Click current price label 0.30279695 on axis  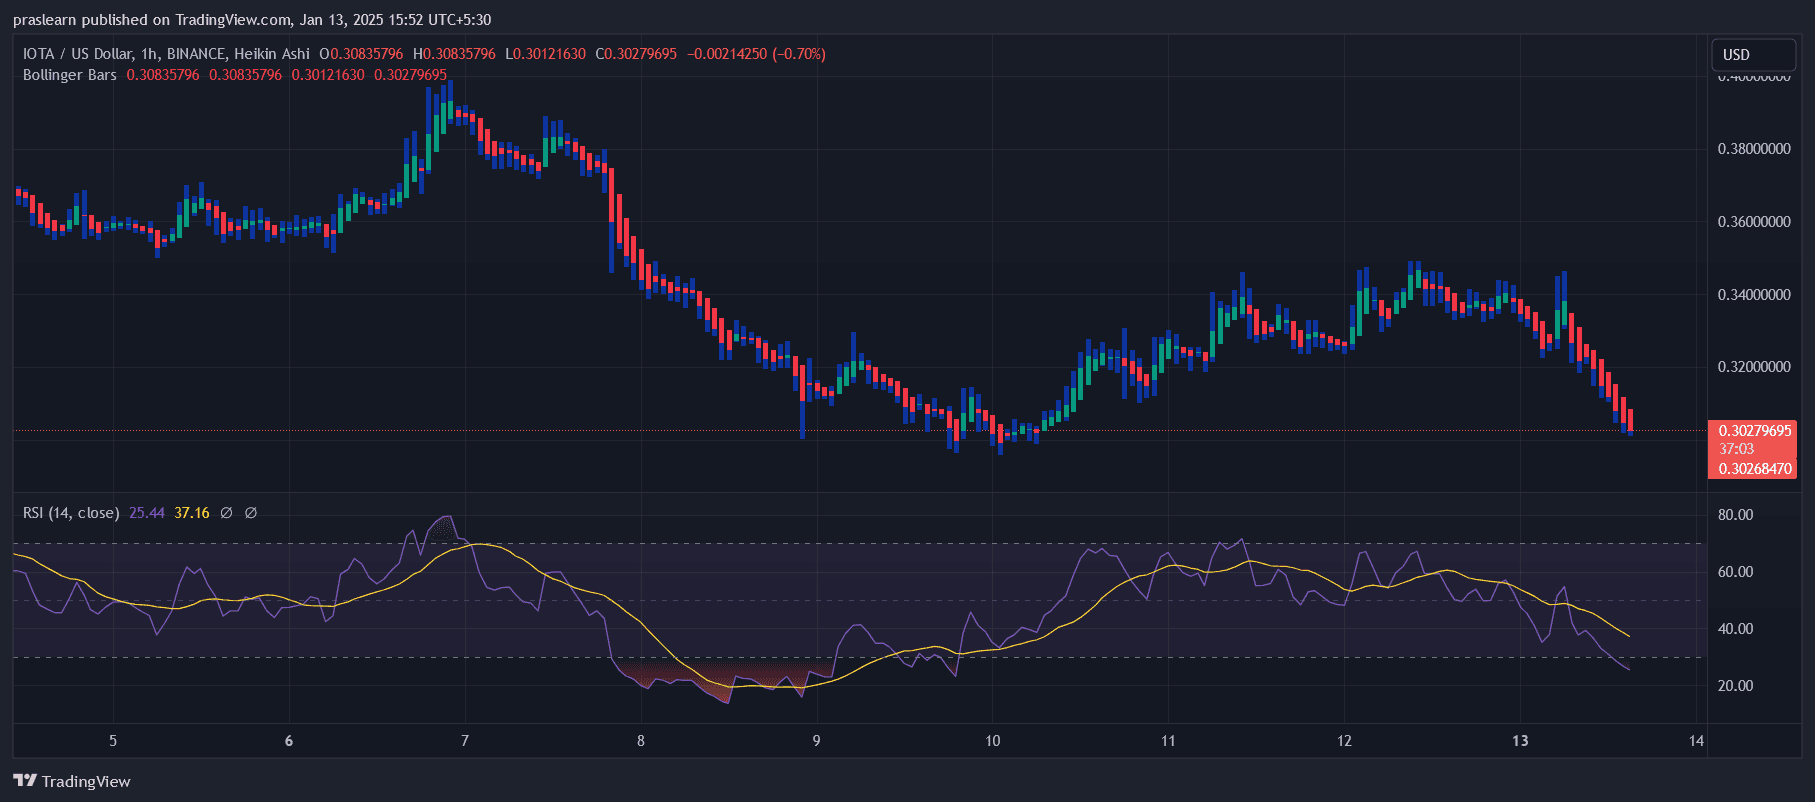coord(1754,431)
